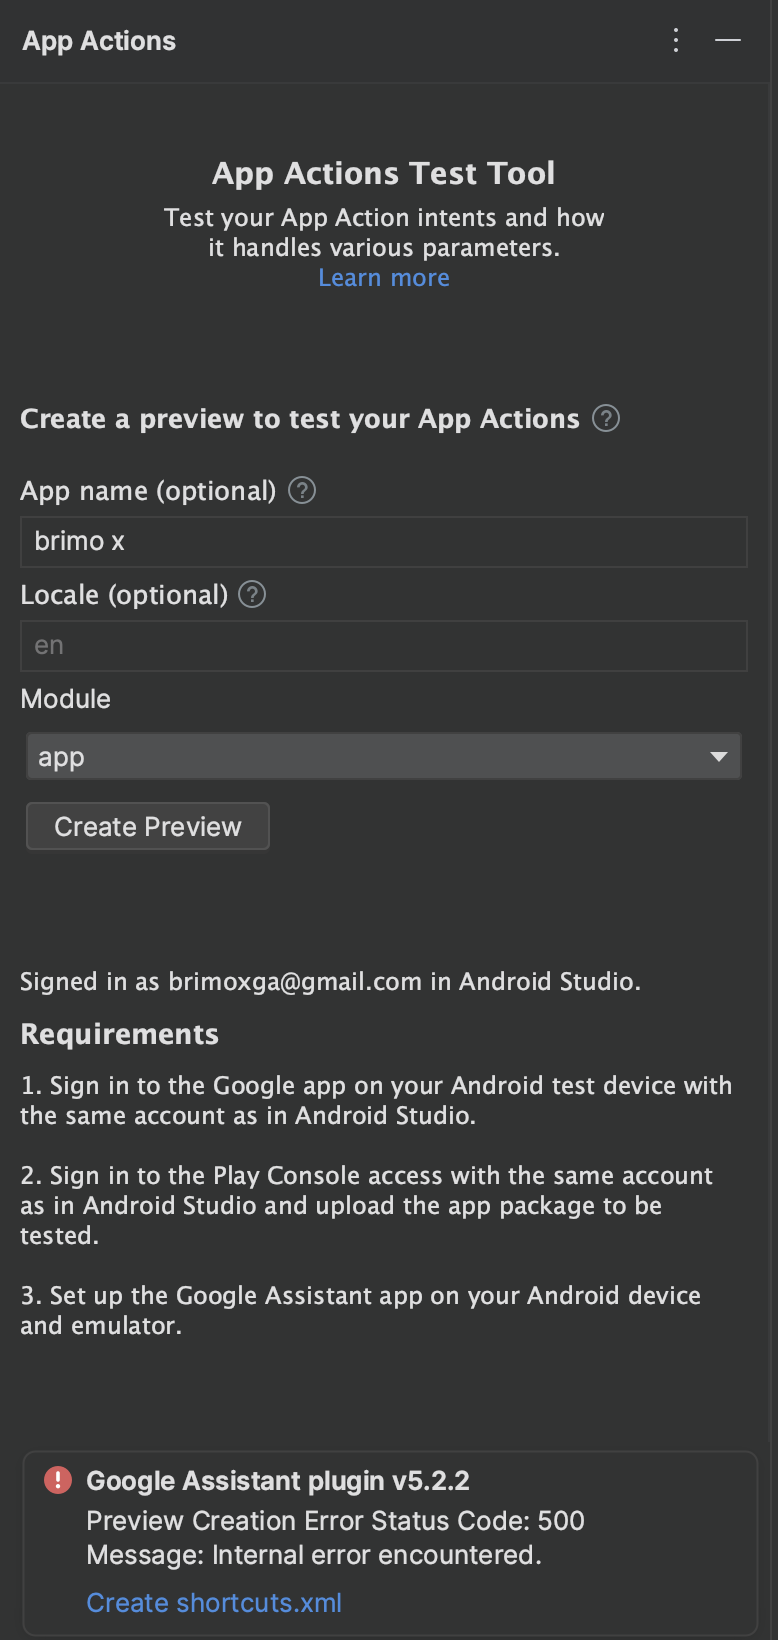Focus the App name field containing brimo x
Screen dimensions: 778x1640
(x=384, y=542)
